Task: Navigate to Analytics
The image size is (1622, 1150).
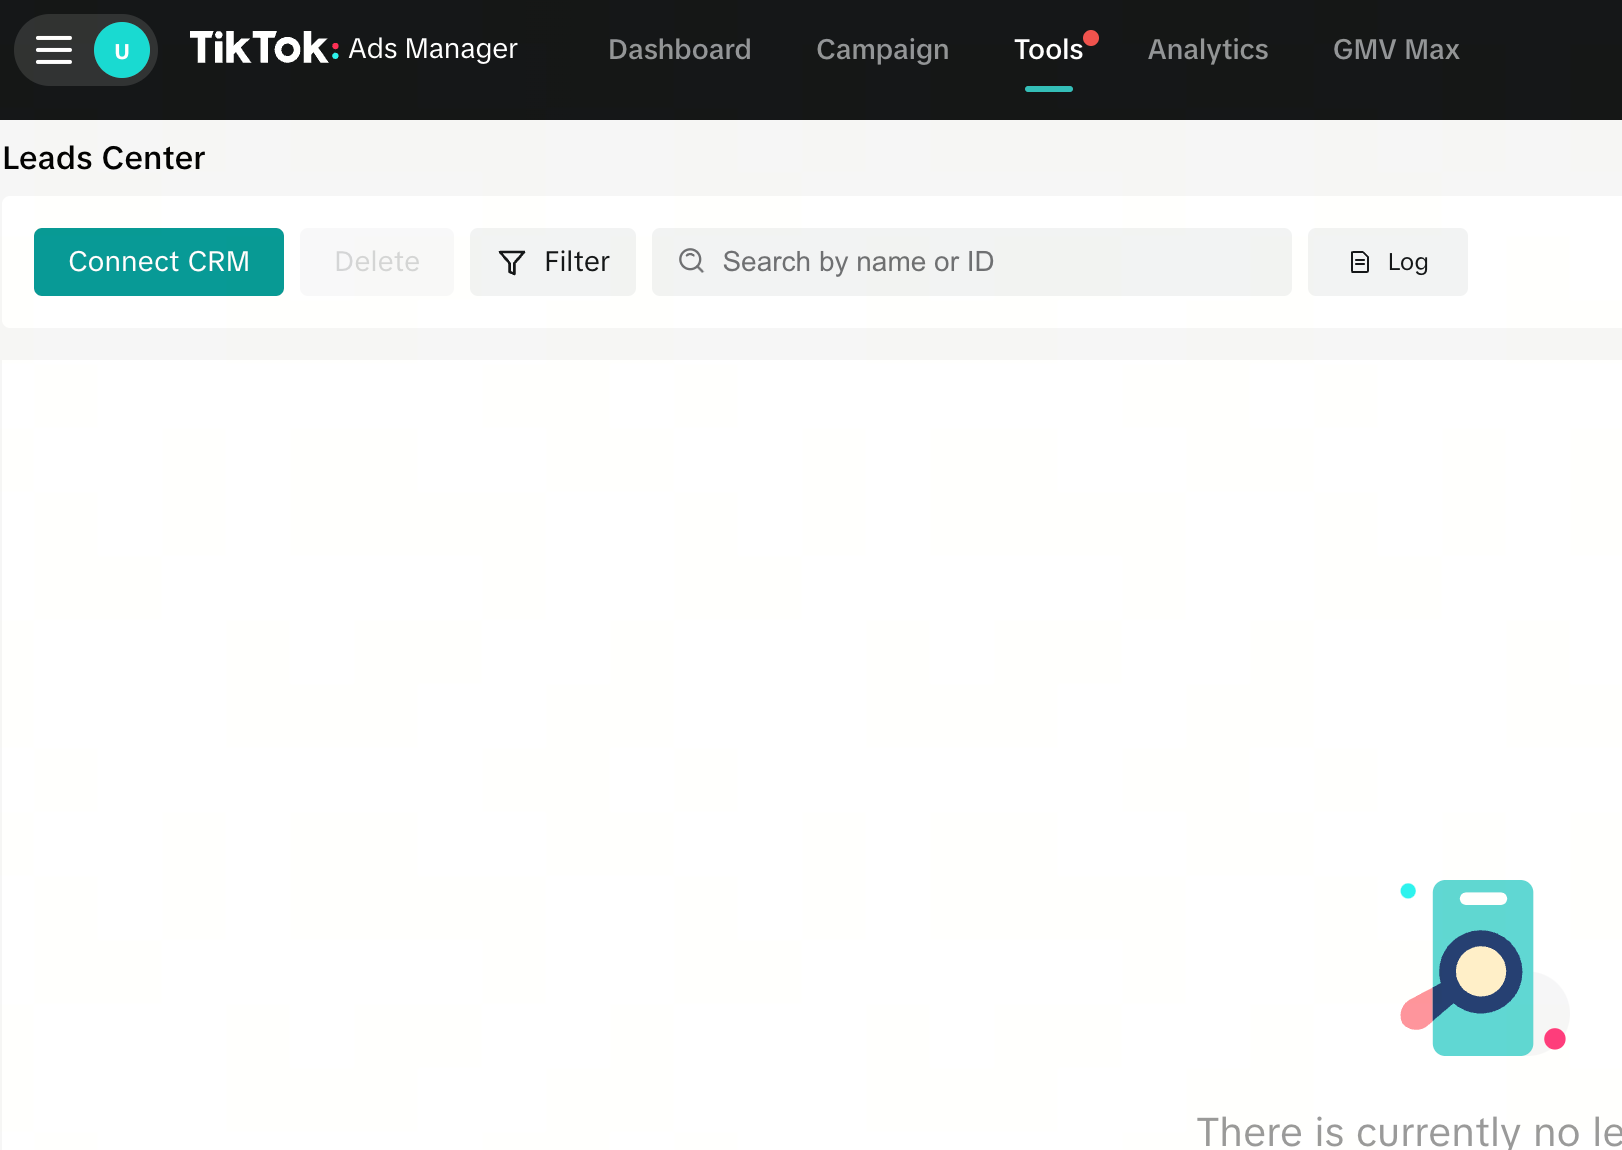Action: [x=1207, y=49]
